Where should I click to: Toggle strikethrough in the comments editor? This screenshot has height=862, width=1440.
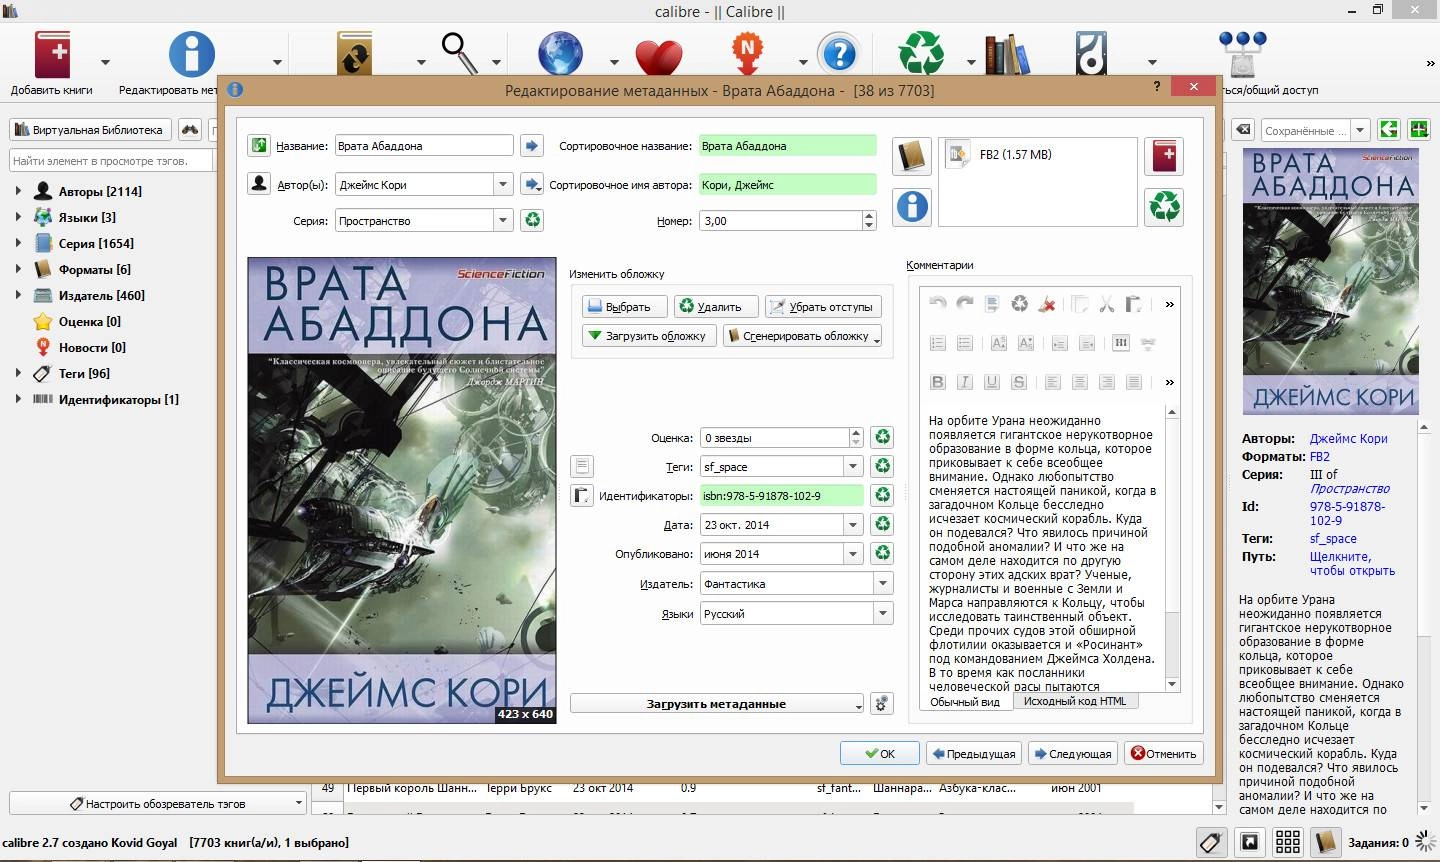tap(1019, 382)
